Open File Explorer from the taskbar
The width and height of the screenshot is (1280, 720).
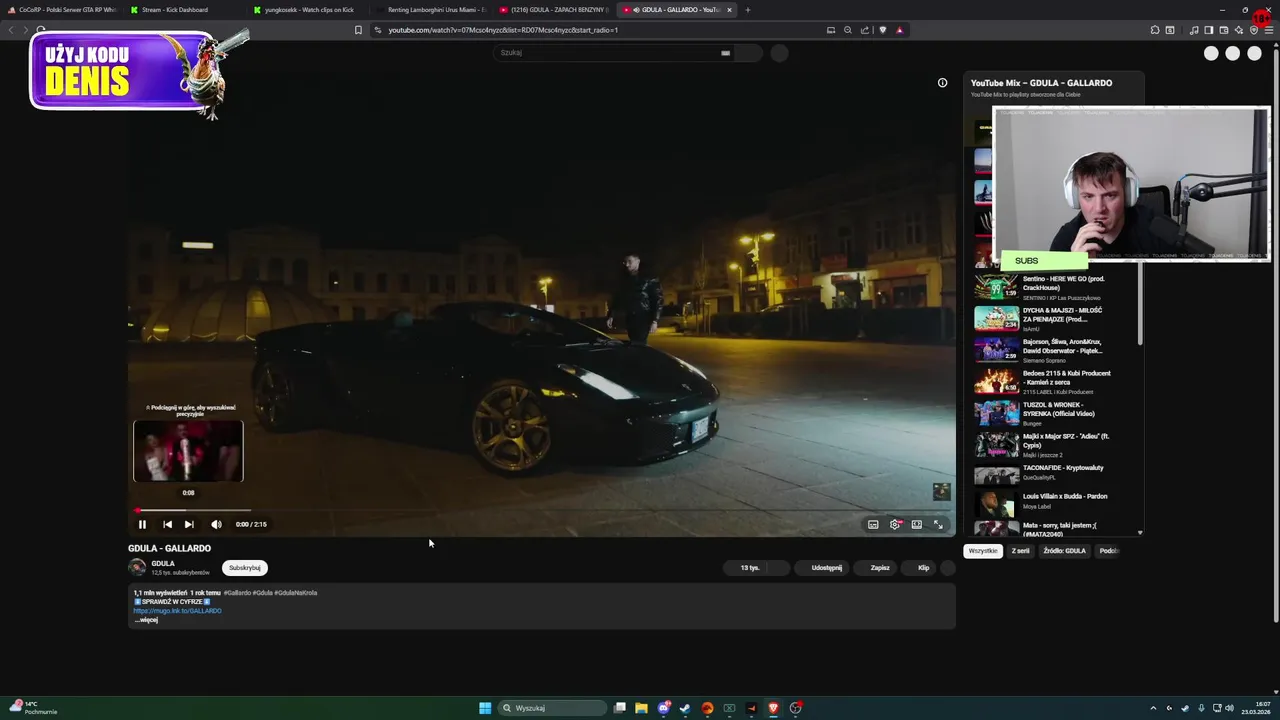coord(641,708)
